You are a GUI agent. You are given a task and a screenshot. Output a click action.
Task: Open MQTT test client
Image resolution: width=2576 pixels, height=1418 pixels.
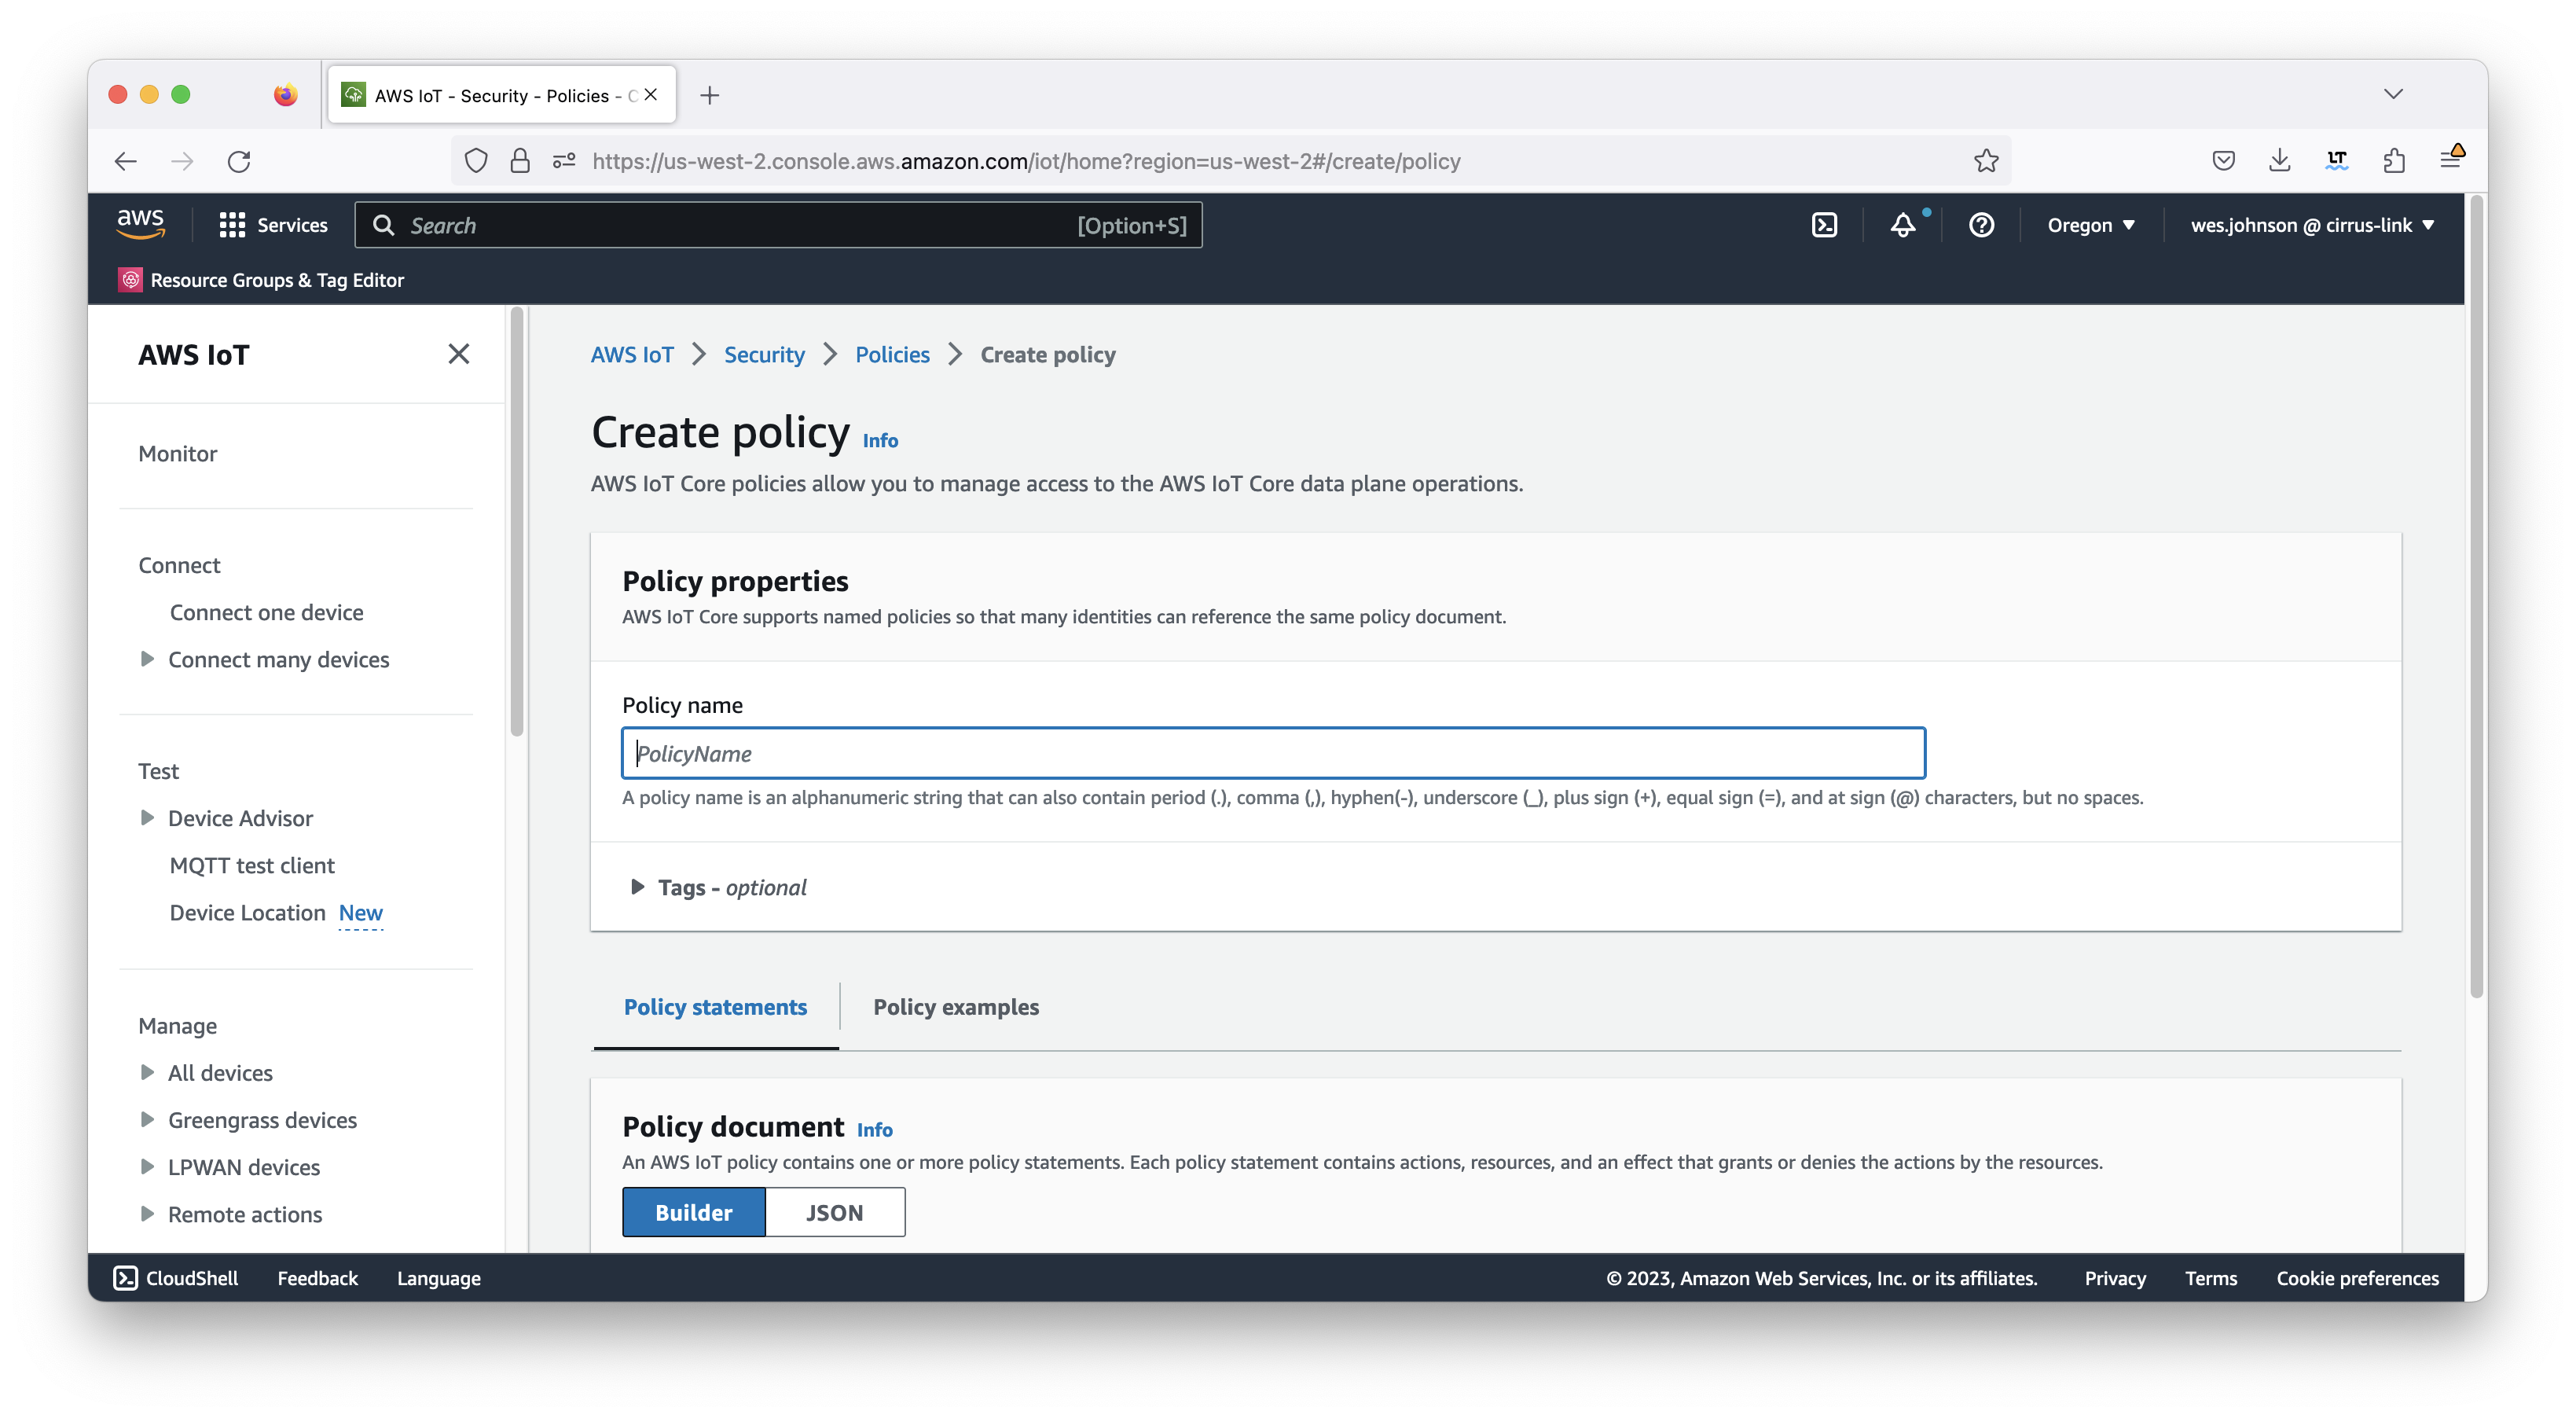coord(252,865)
